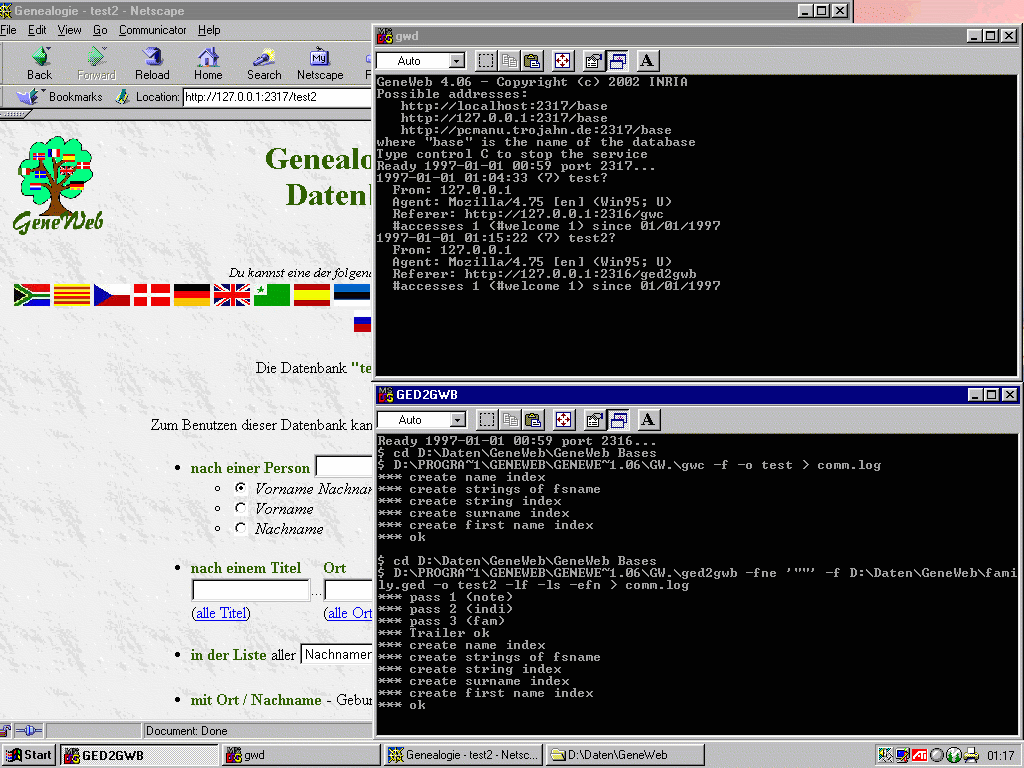Click the Windows Start button

(x=29, y=755)
